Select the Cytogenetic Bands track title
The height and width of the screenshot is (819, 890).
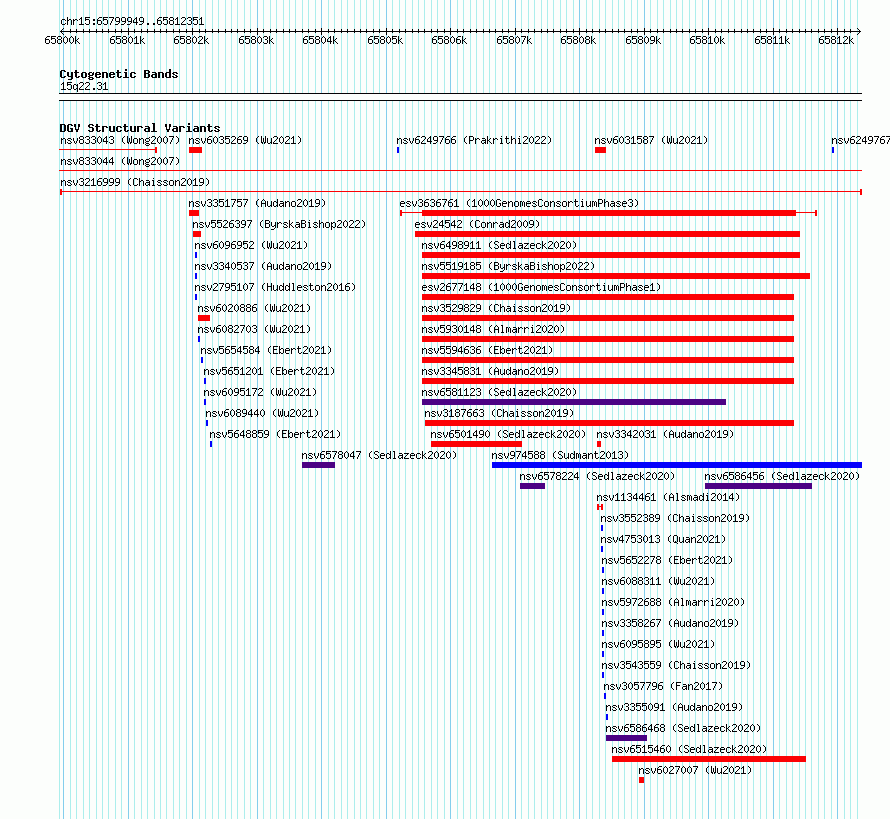pyautogui.click(x=119, y=74)
